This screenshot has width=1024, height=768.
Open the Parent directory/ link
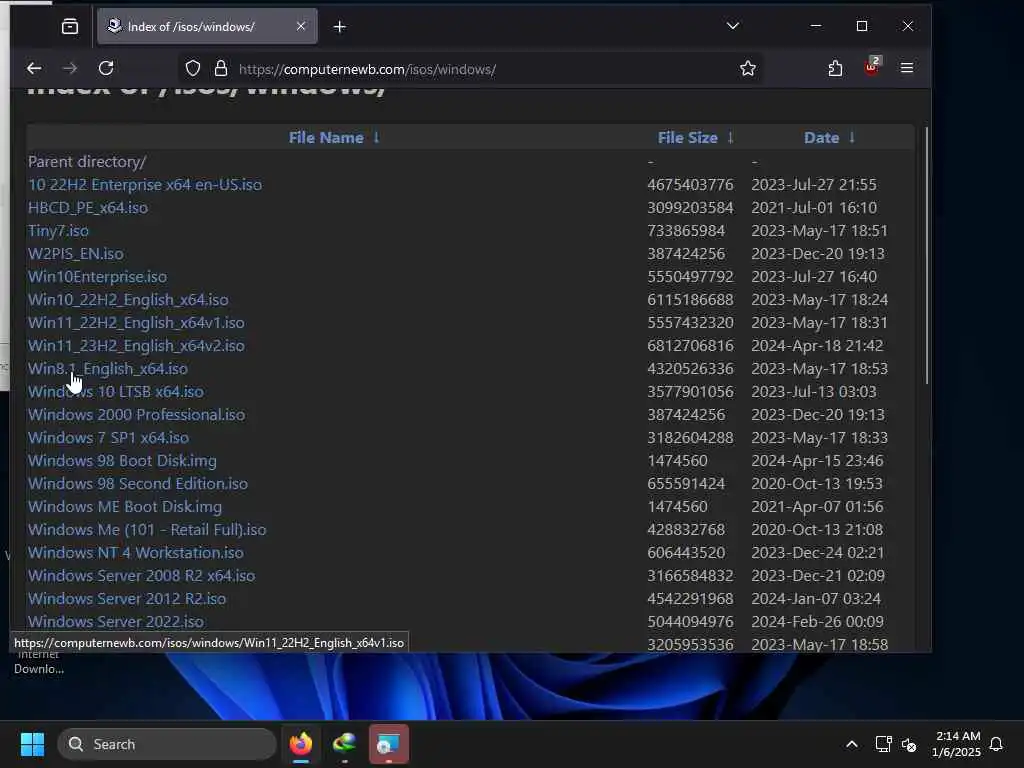point(87,161)
